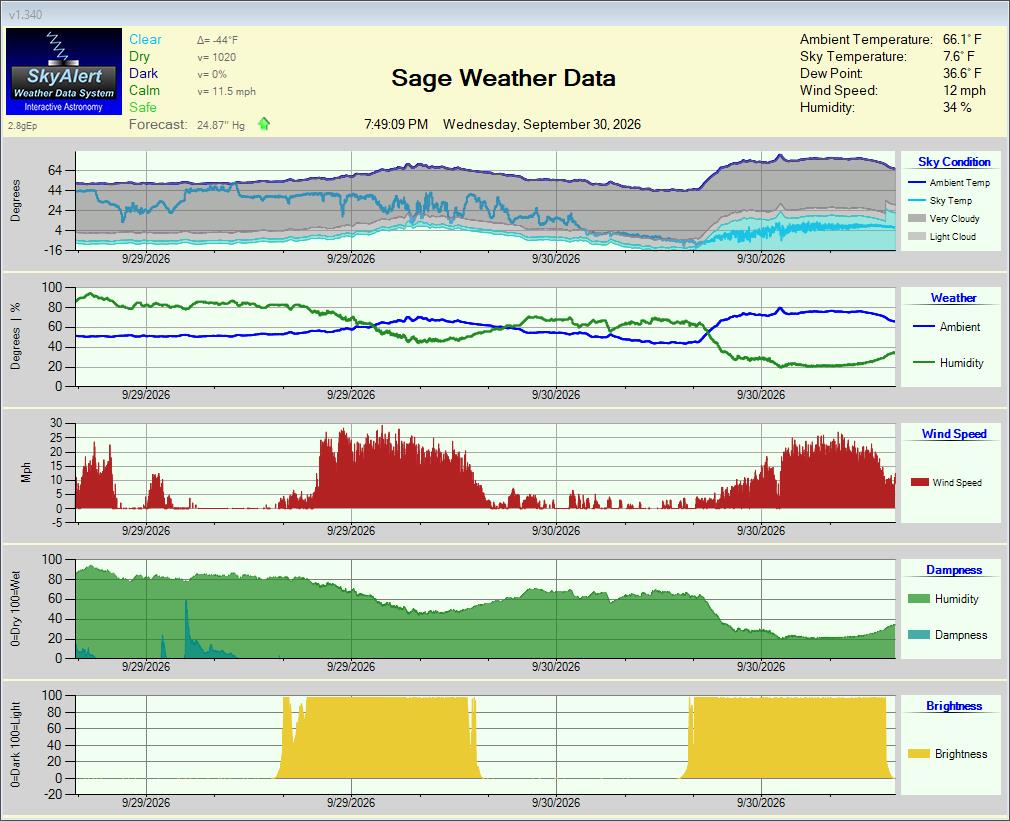Viewport: 1010px width, 821px height.
Task: Click the Sky Temp legend line swatch
Action: [x=916, y=200]
